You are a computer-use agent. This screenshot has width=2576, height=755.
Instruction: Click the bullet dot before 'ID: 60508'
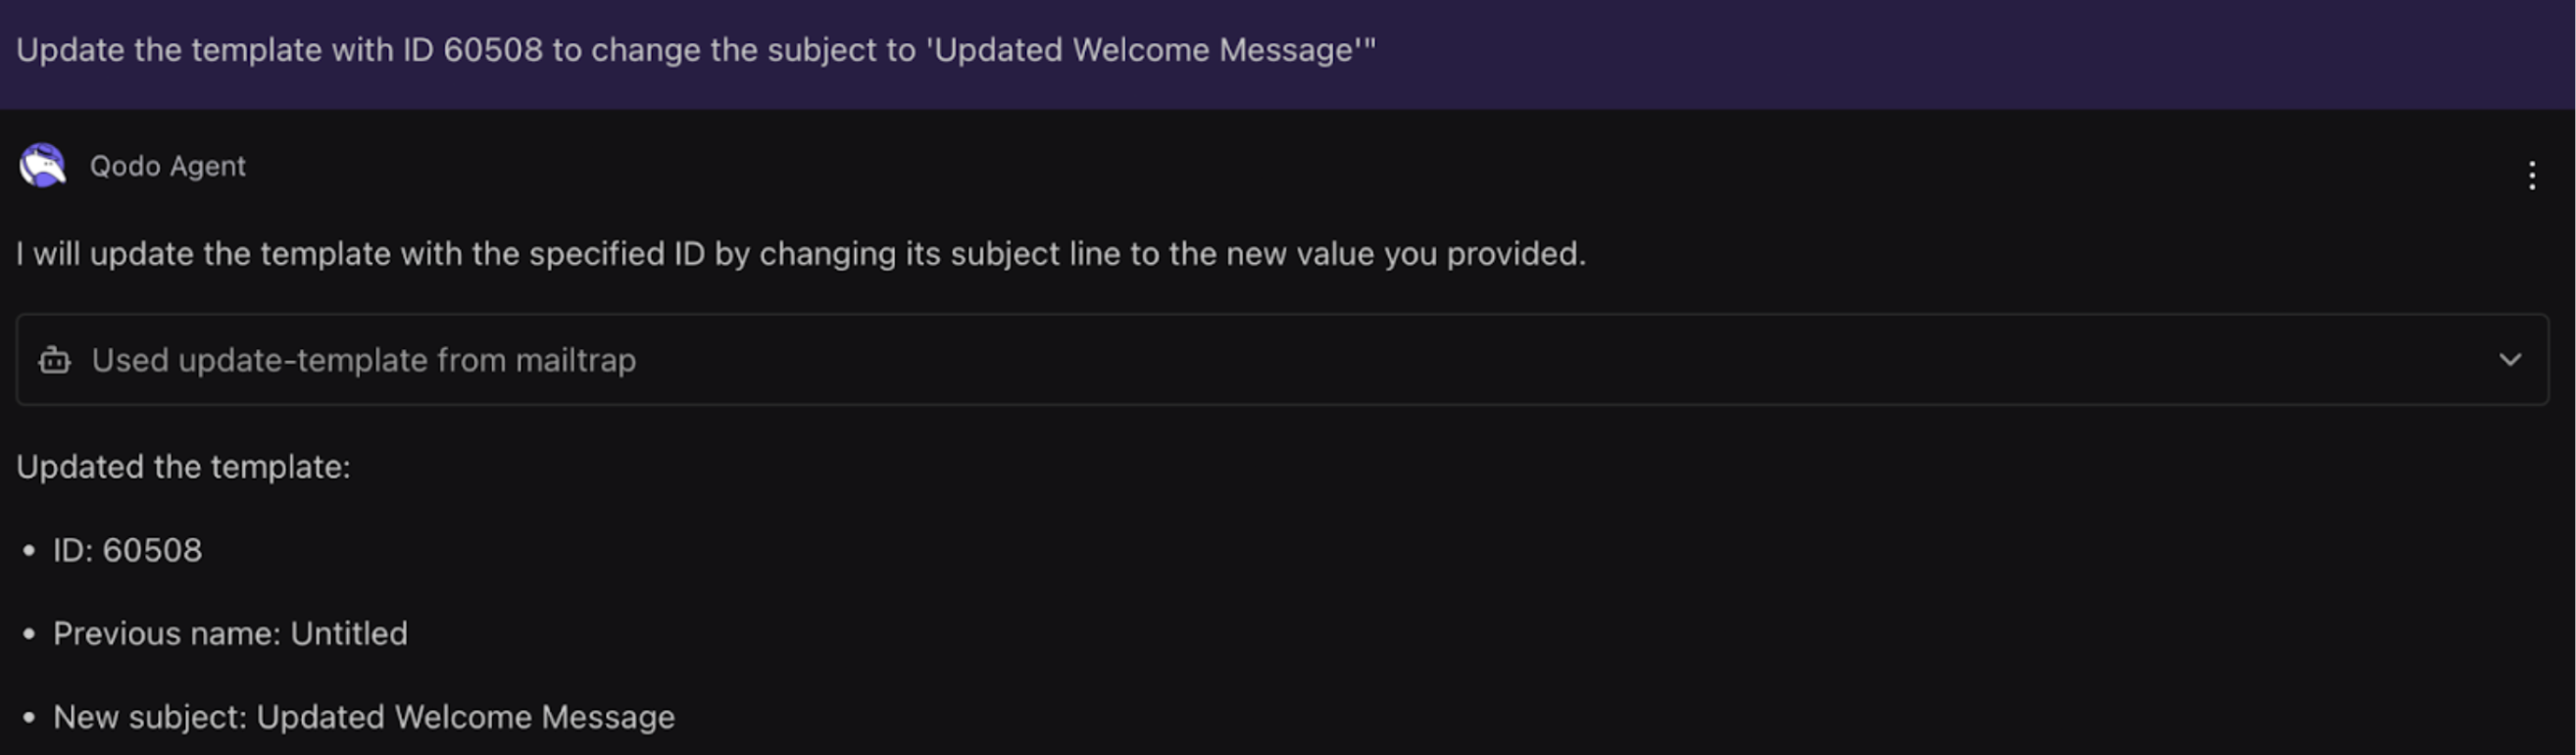[x=29, y=551]
